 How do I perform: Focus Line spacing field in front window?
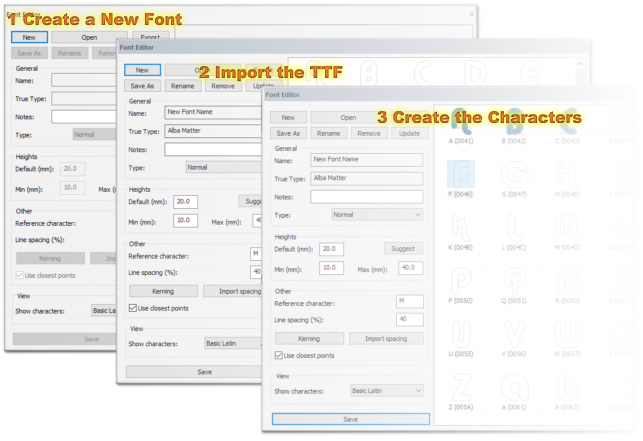[x=410, y=319]
